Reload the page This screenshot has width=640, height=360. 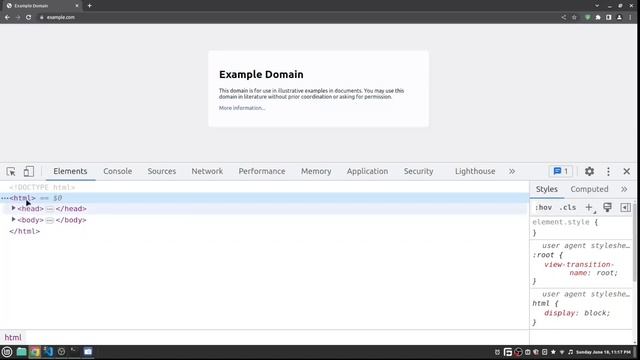(29, 17)
